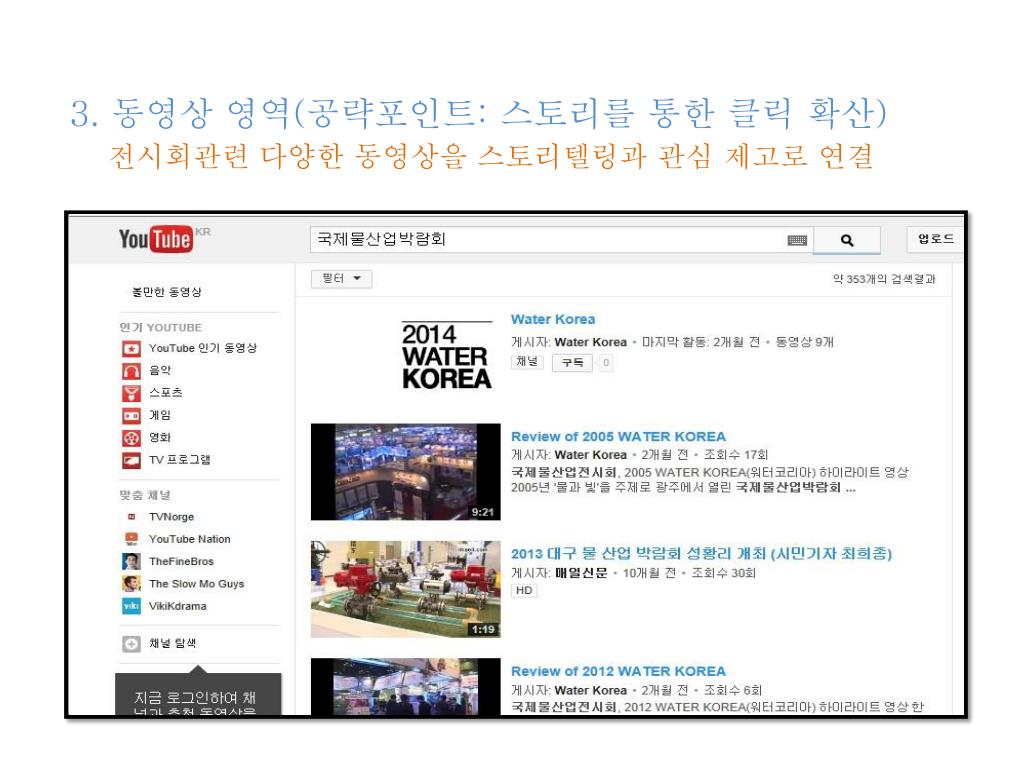Screen dimensions: 1024x768
Task: Click the YouTube KR logo
Action: pyautogui.click(x=164, y=238)
